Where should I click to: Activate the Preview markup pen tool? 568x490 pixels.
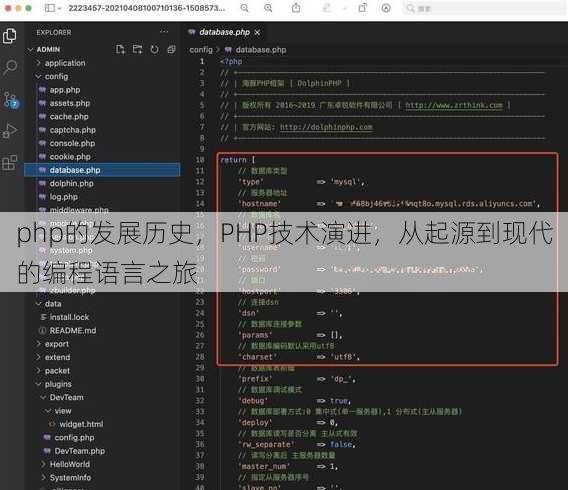[327, 8]
